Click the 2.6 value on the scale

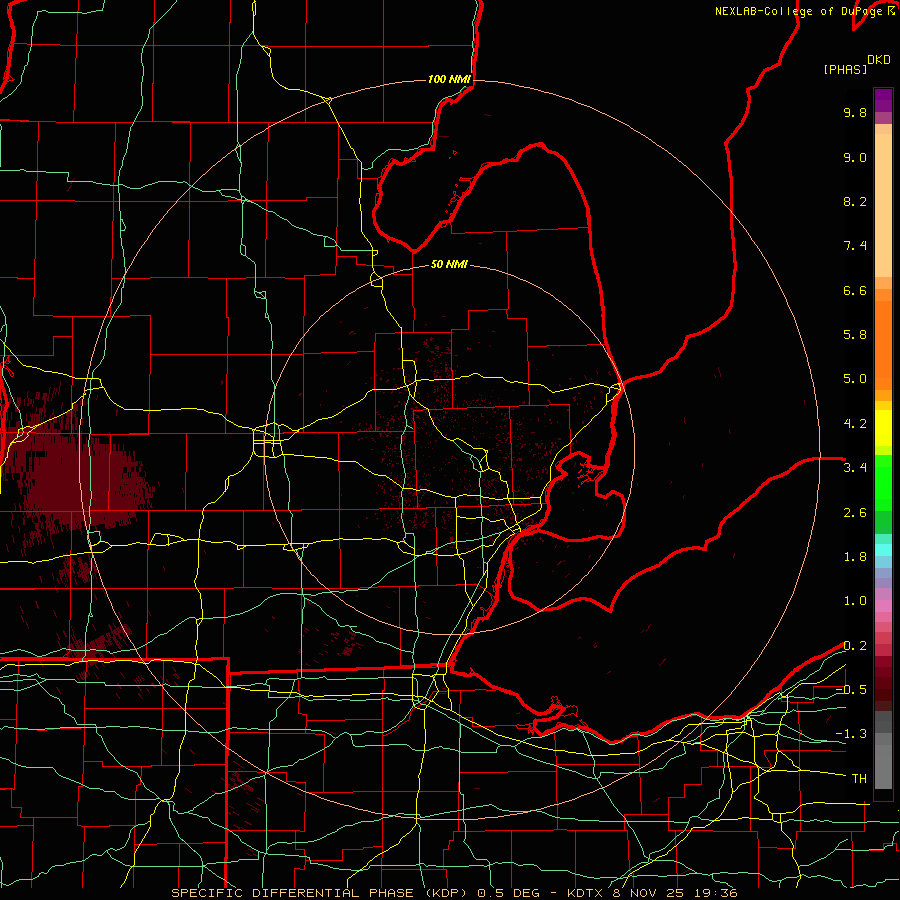pyautogui.click(x=855, y=513)
